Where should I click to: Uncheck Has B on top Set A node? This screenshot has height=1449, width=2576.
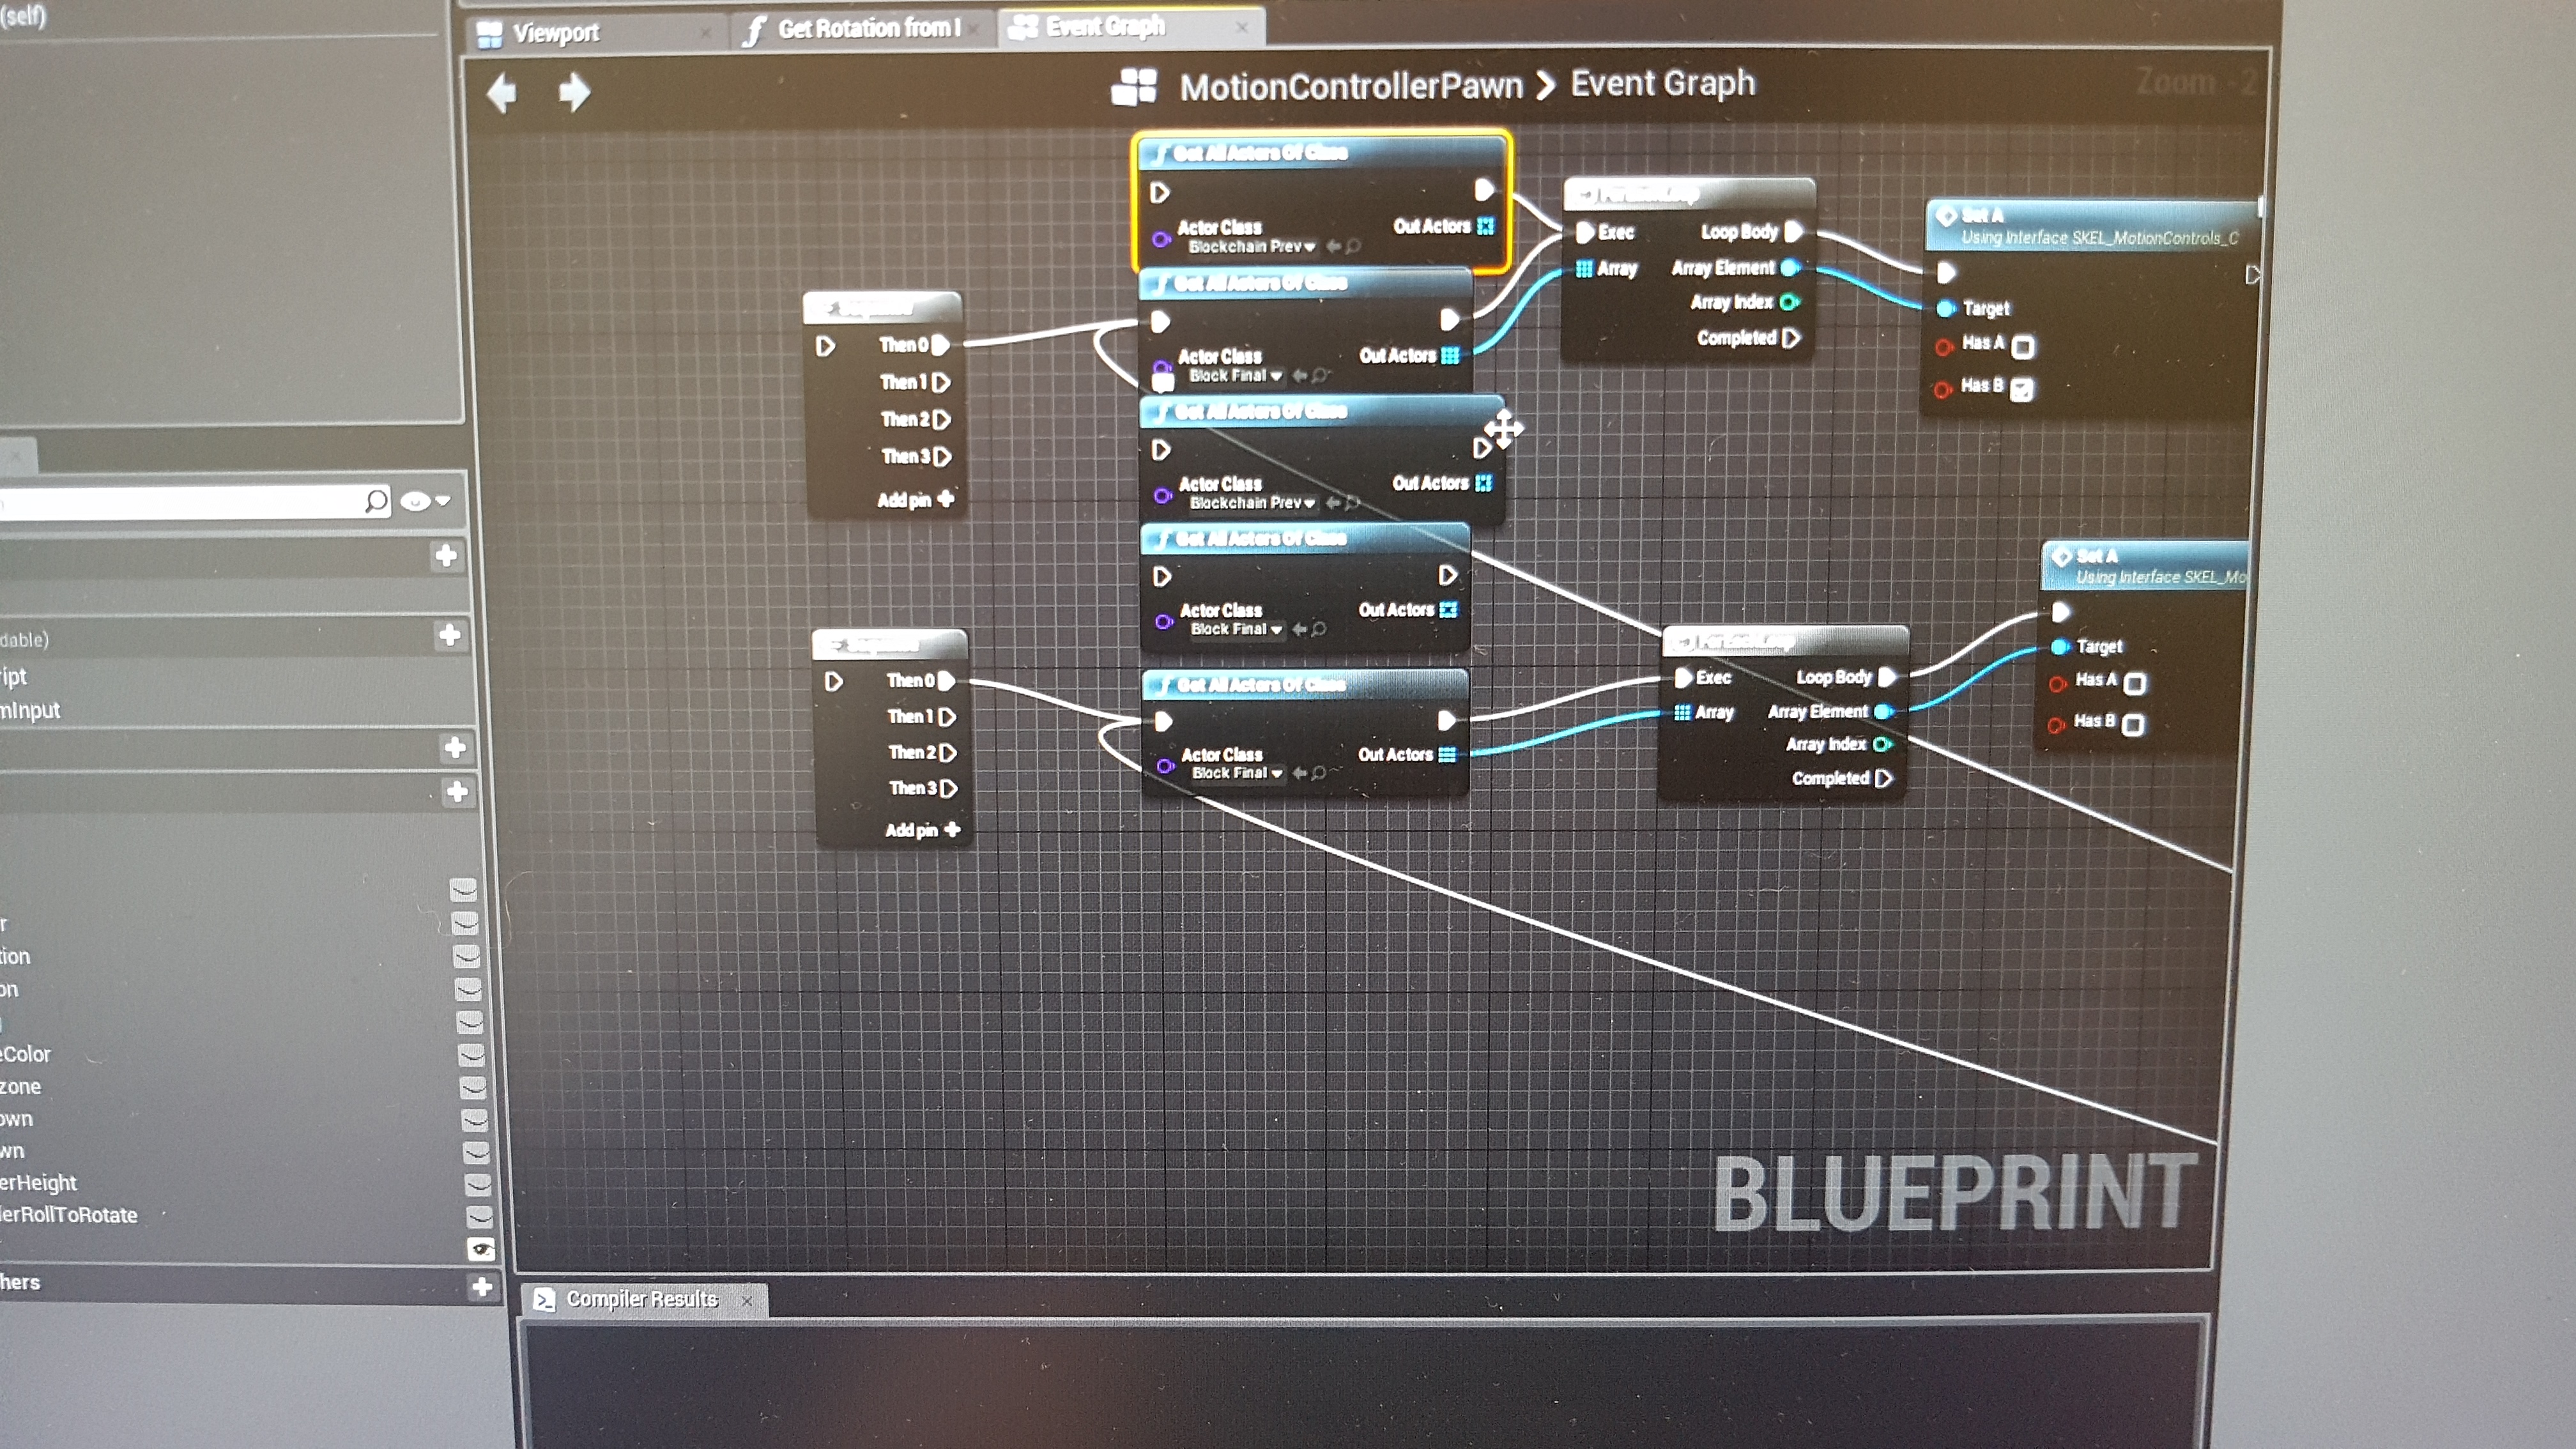click(2021, 389)
